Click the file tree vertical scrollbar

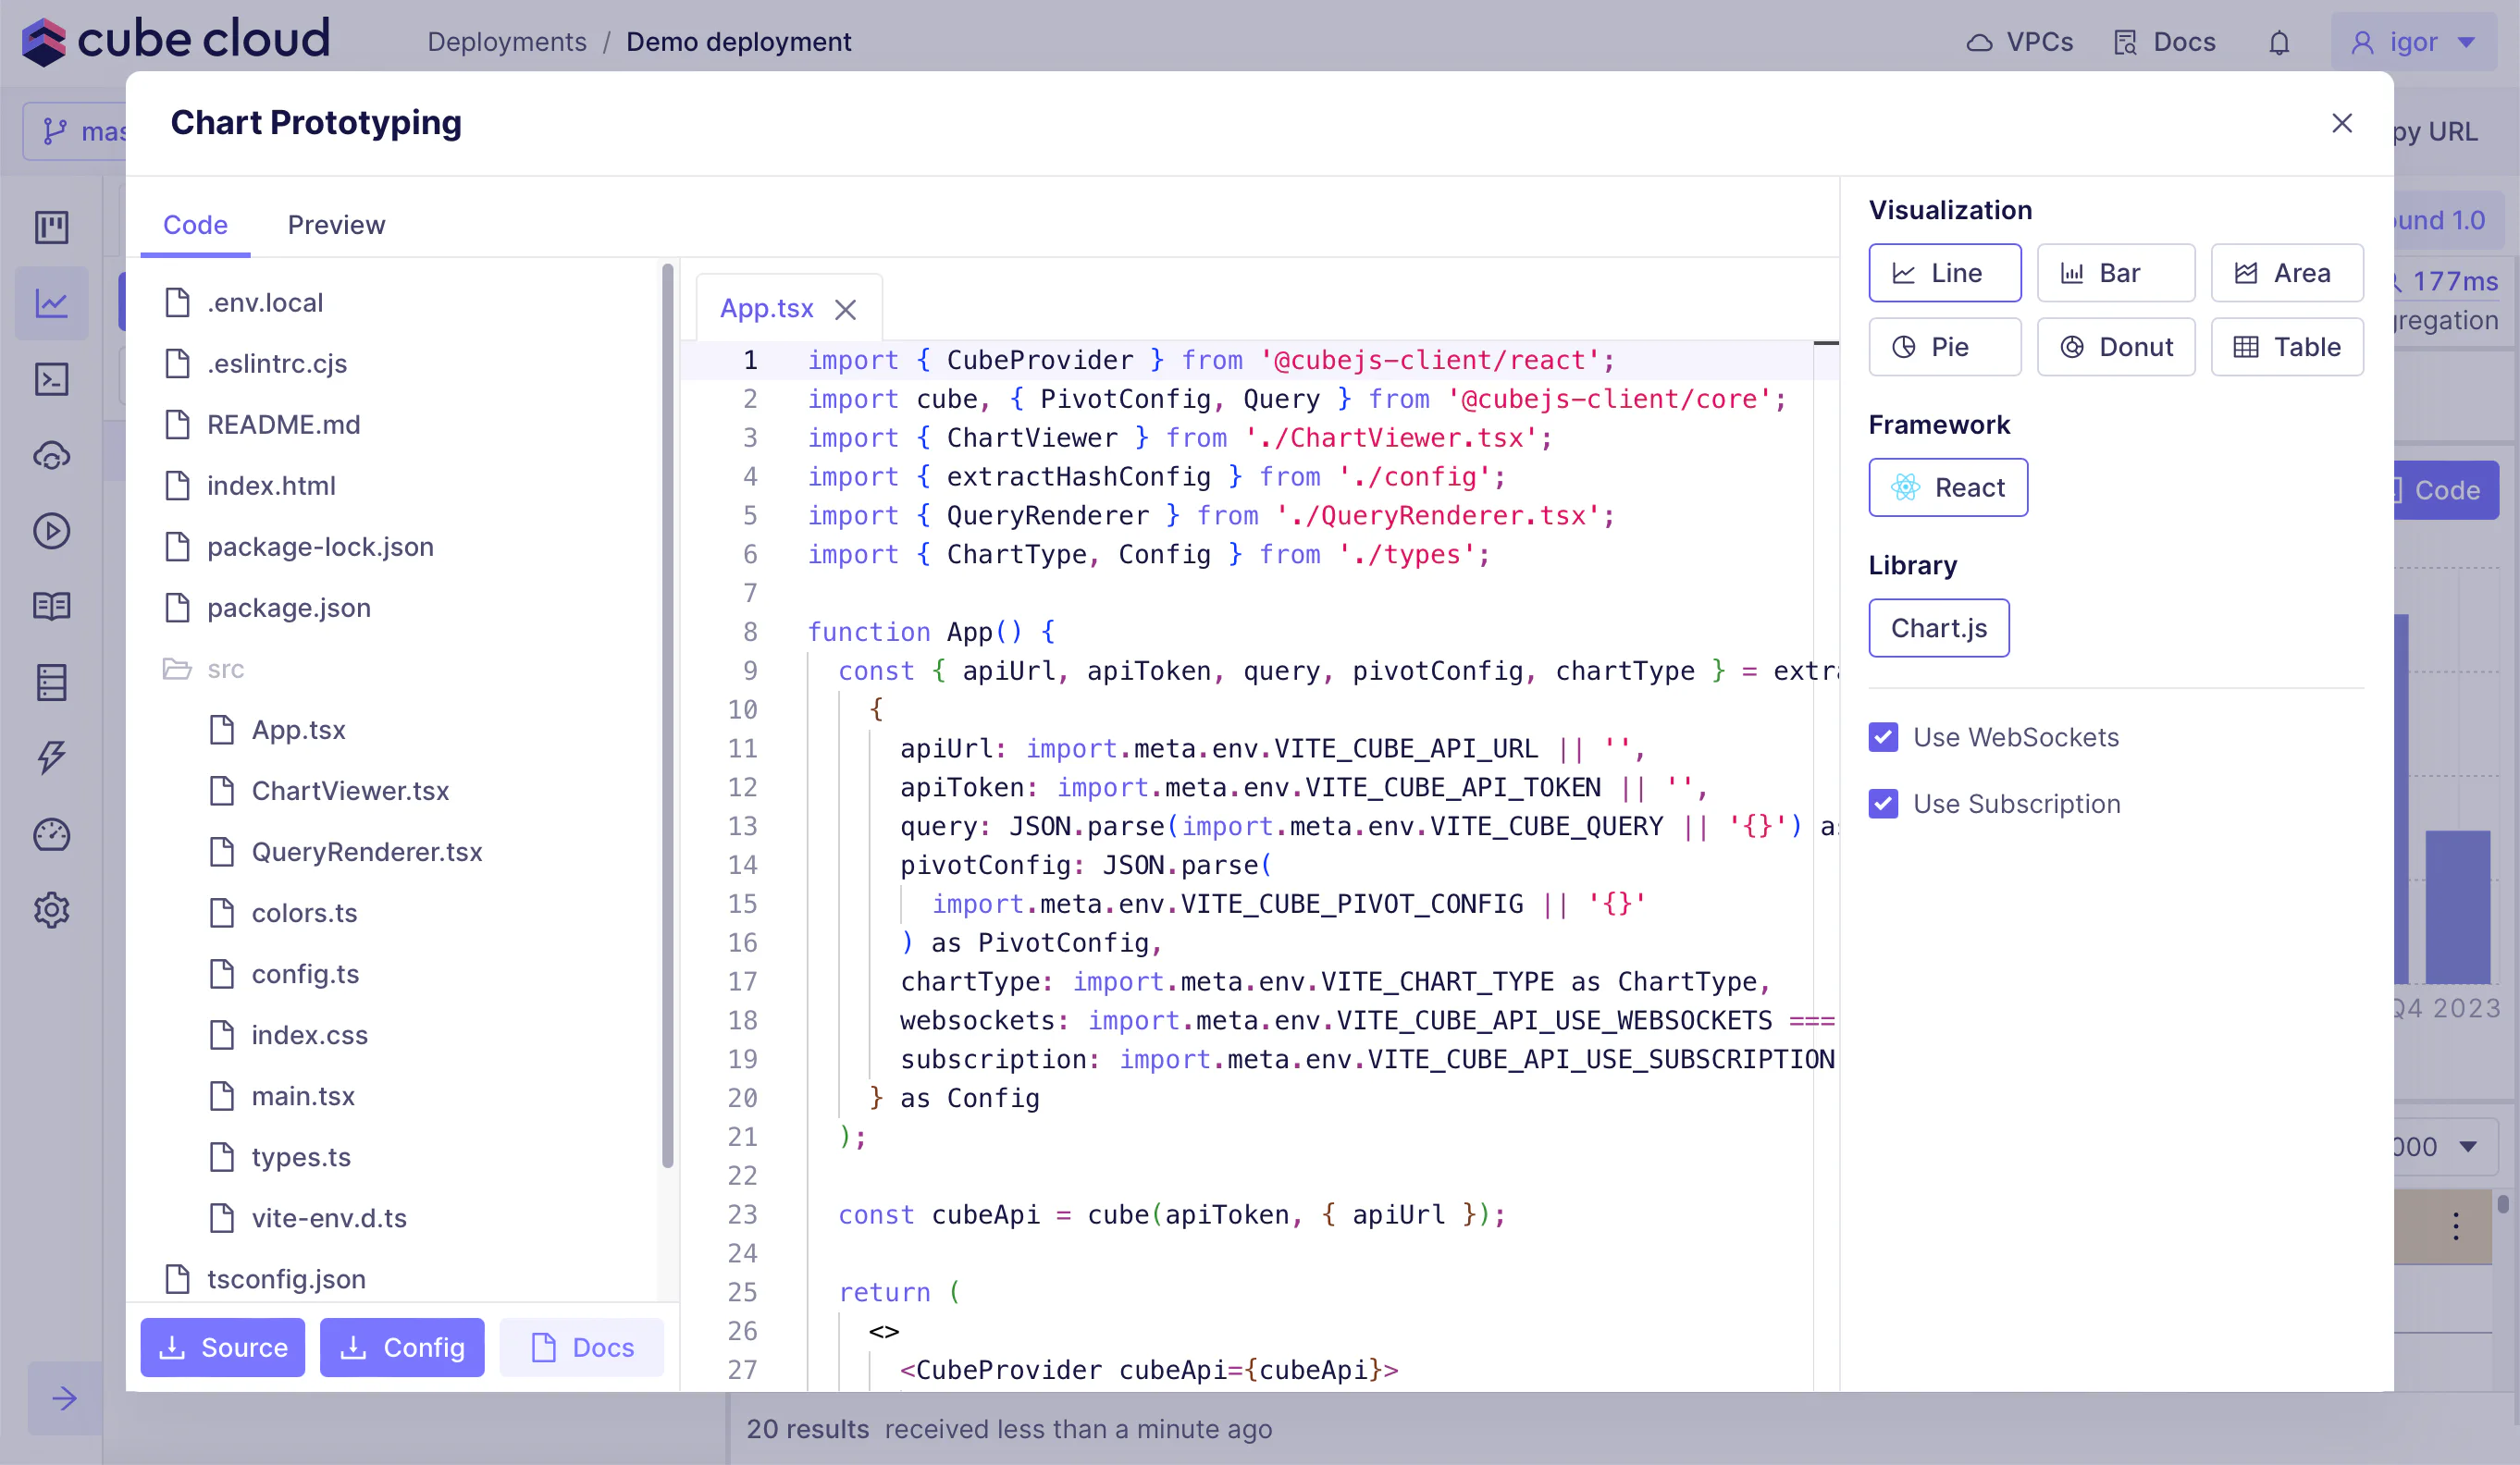(667, 715)
